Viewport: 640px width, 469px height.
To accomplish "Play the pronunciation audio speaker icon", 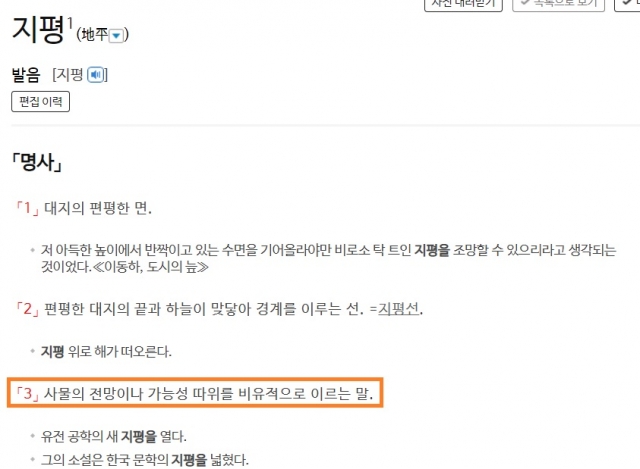I will coord(96,75).
